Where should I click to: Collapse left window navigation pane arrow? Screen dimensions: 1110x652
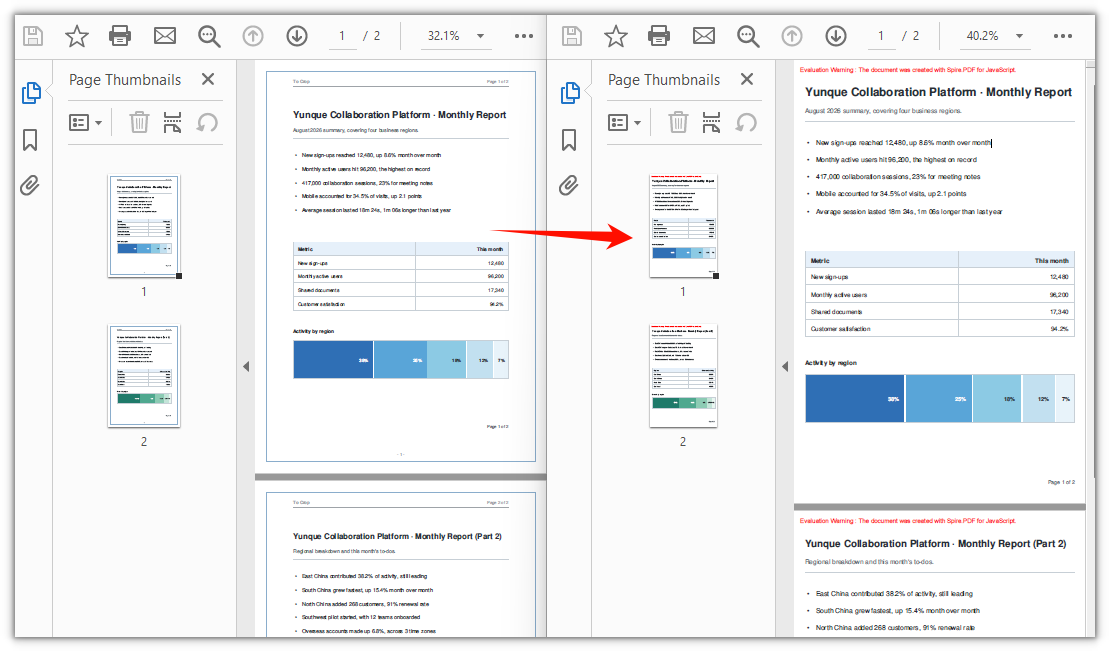(246, 367)
